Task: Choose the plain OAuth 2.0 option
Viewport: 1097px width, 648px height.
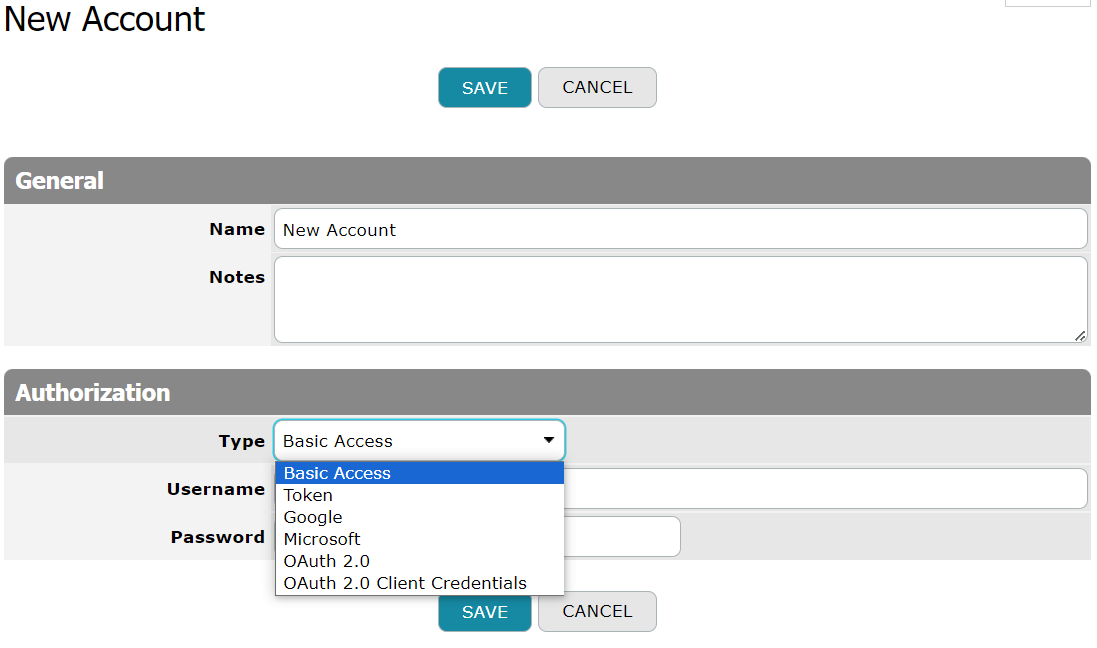Action: (x=326, y=561)
